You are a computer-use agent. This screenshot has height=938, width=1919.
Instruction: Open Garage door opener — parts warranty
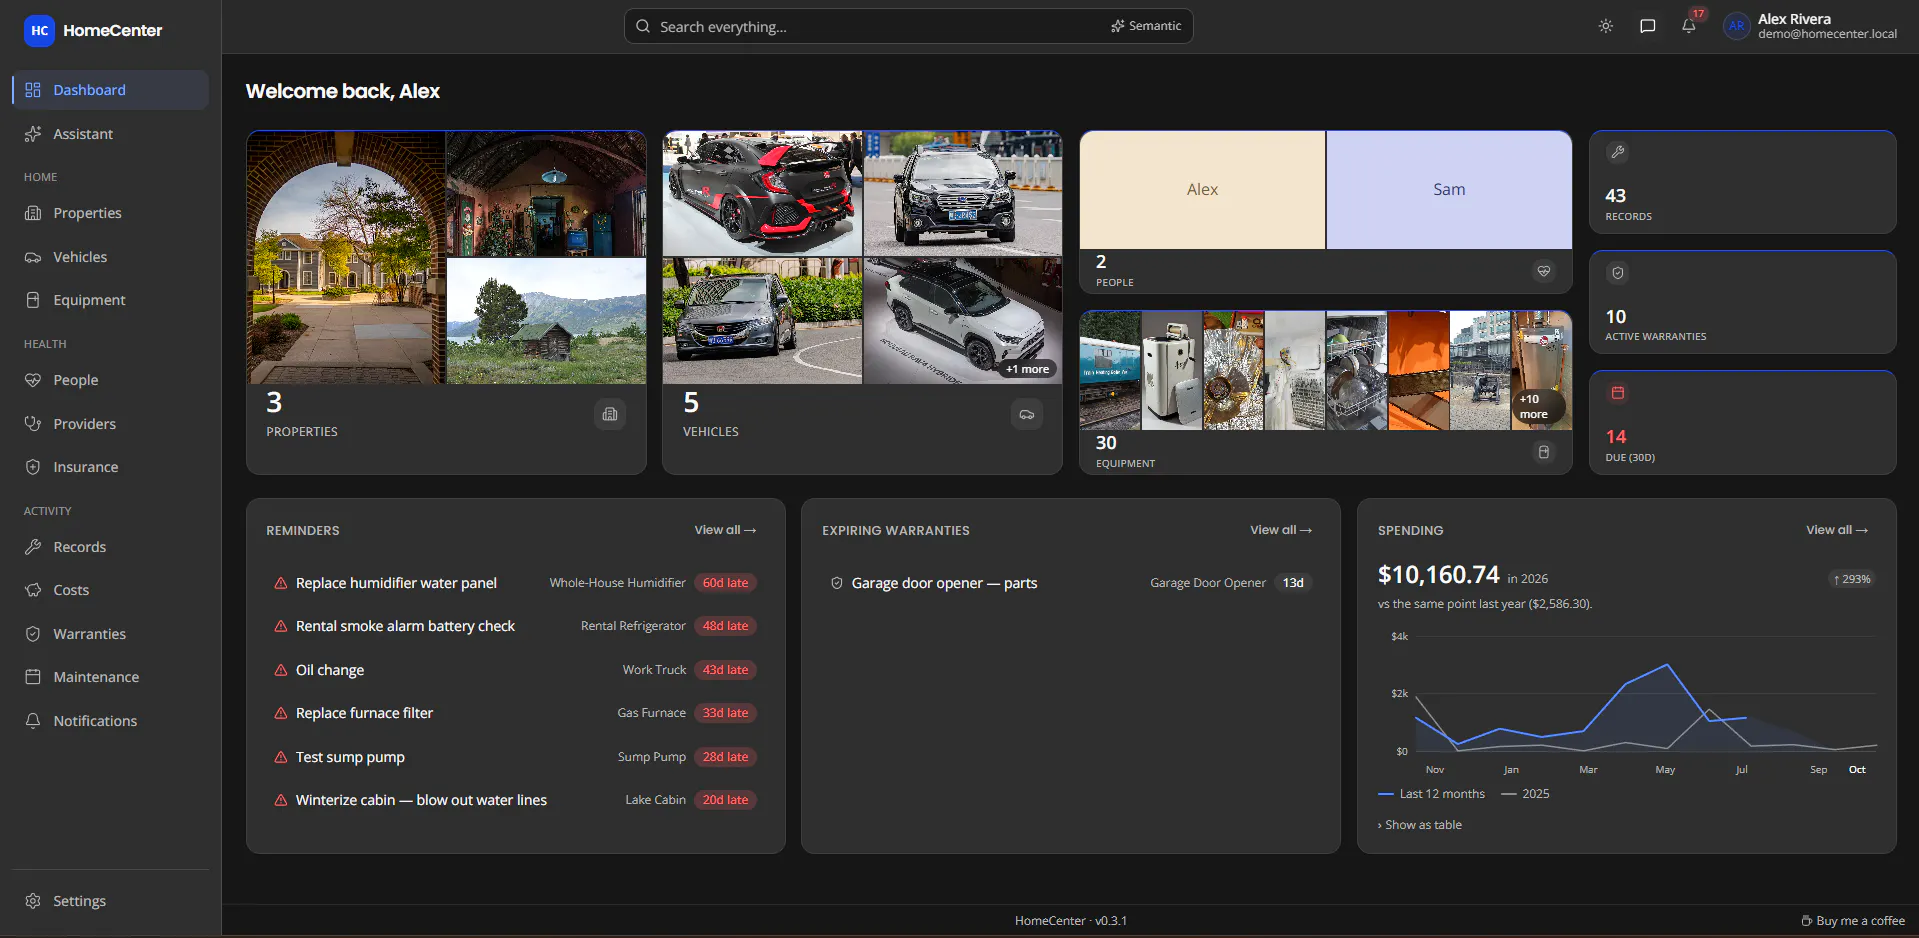[x=1071, y=583]
